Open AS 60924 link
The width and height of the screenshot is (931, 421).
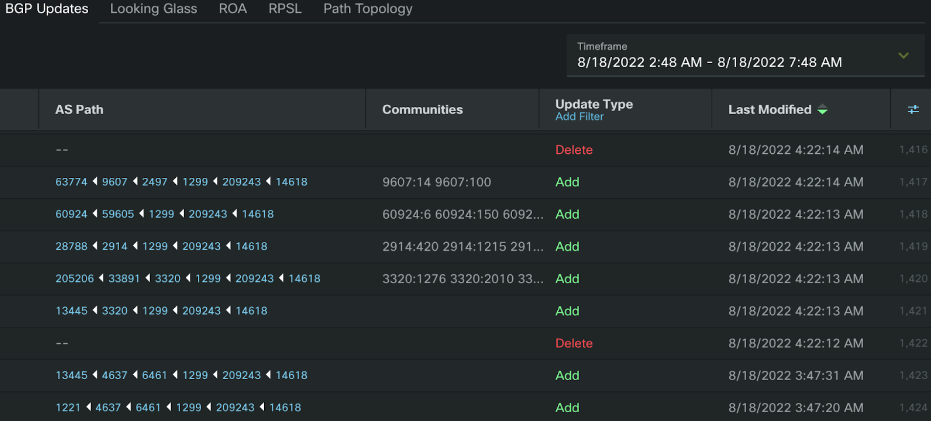point(71,214)
